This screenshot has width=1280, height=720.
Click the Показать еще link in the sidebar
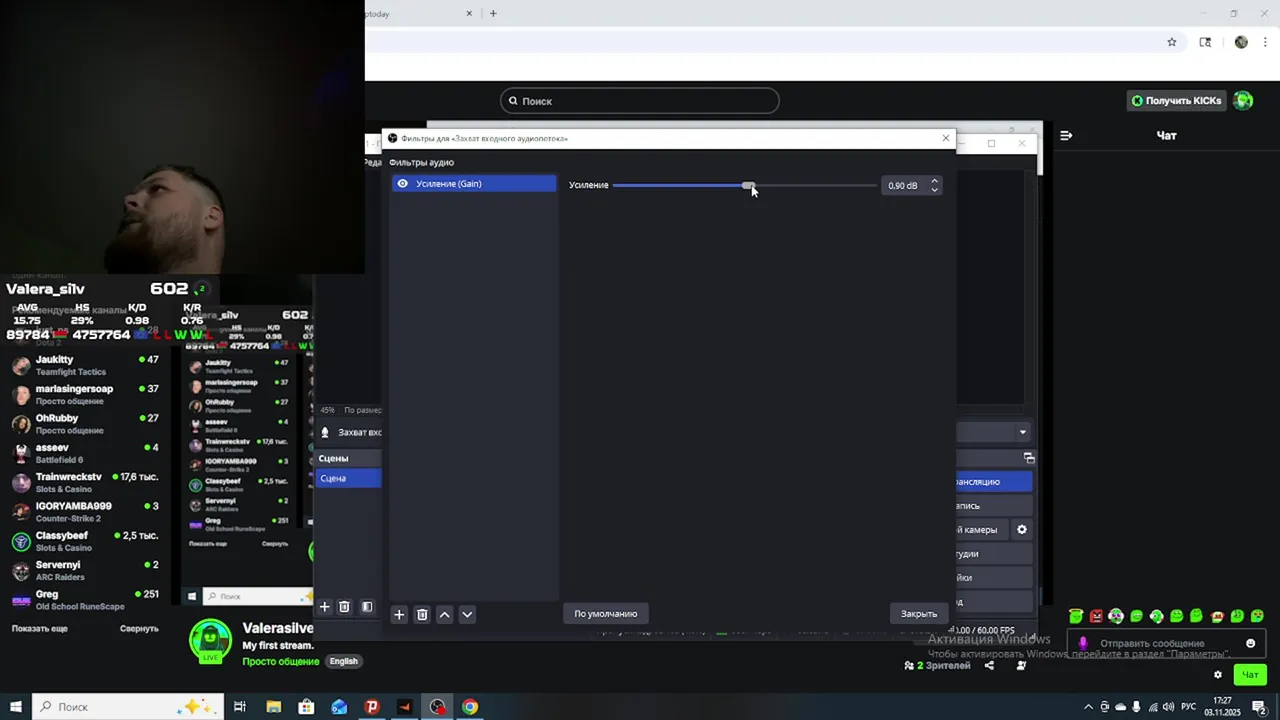40,629
